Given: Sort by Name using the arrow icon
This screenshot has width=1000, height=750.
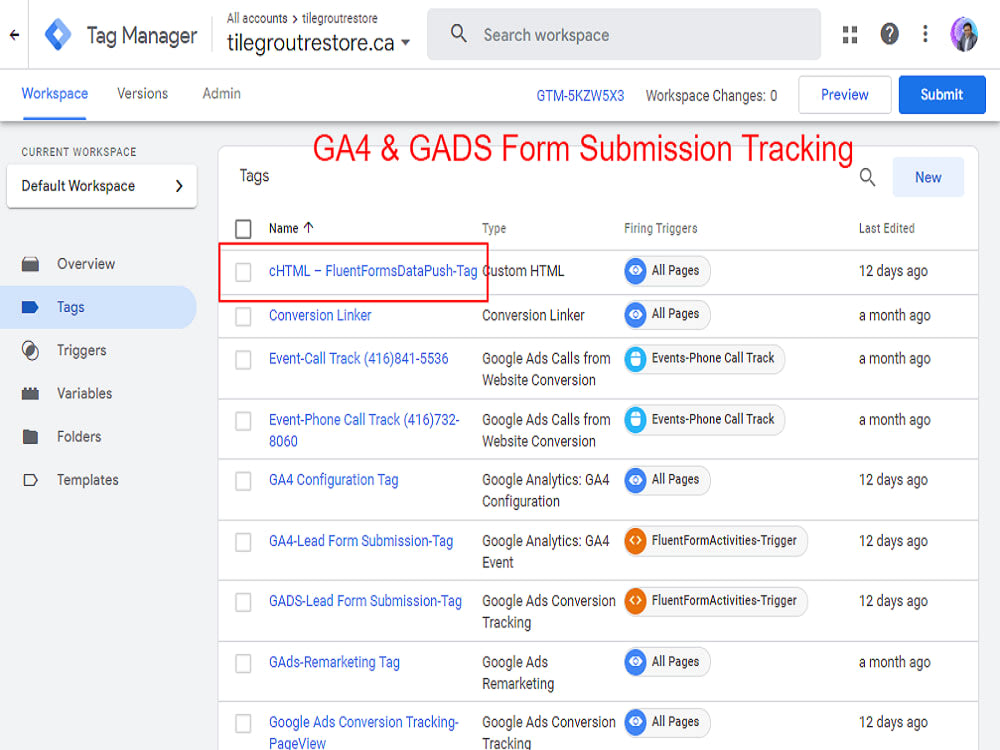Looking at the screenshot, I should click(309, 228).
